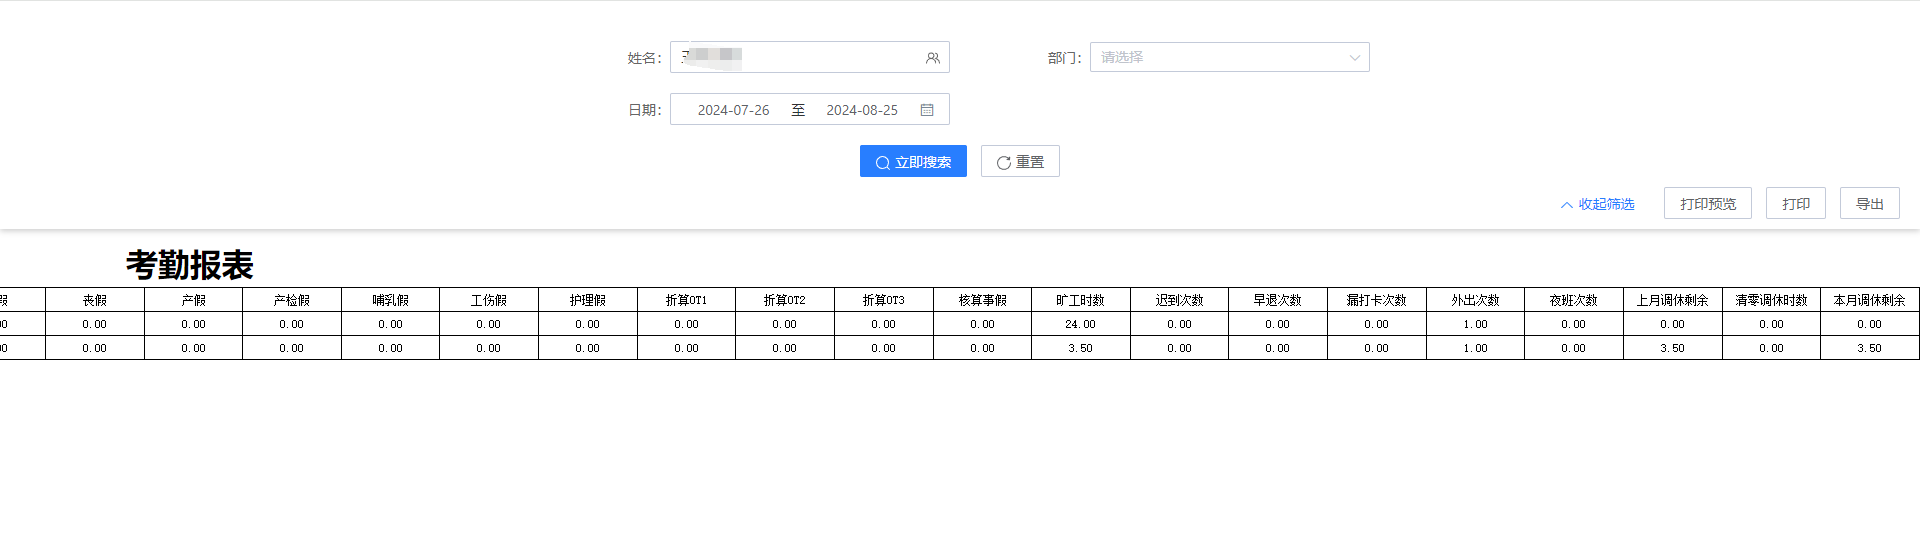Collapse filters via 收起筛选 link
Viewport: 1920px width, 555px height.
coord(1597,204)
